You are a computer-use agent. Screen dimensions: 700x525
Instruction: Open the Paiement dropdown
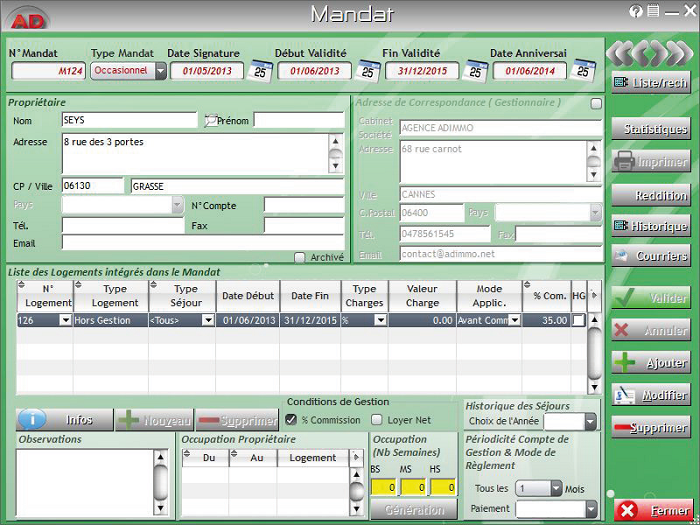[x=590, y=509]
